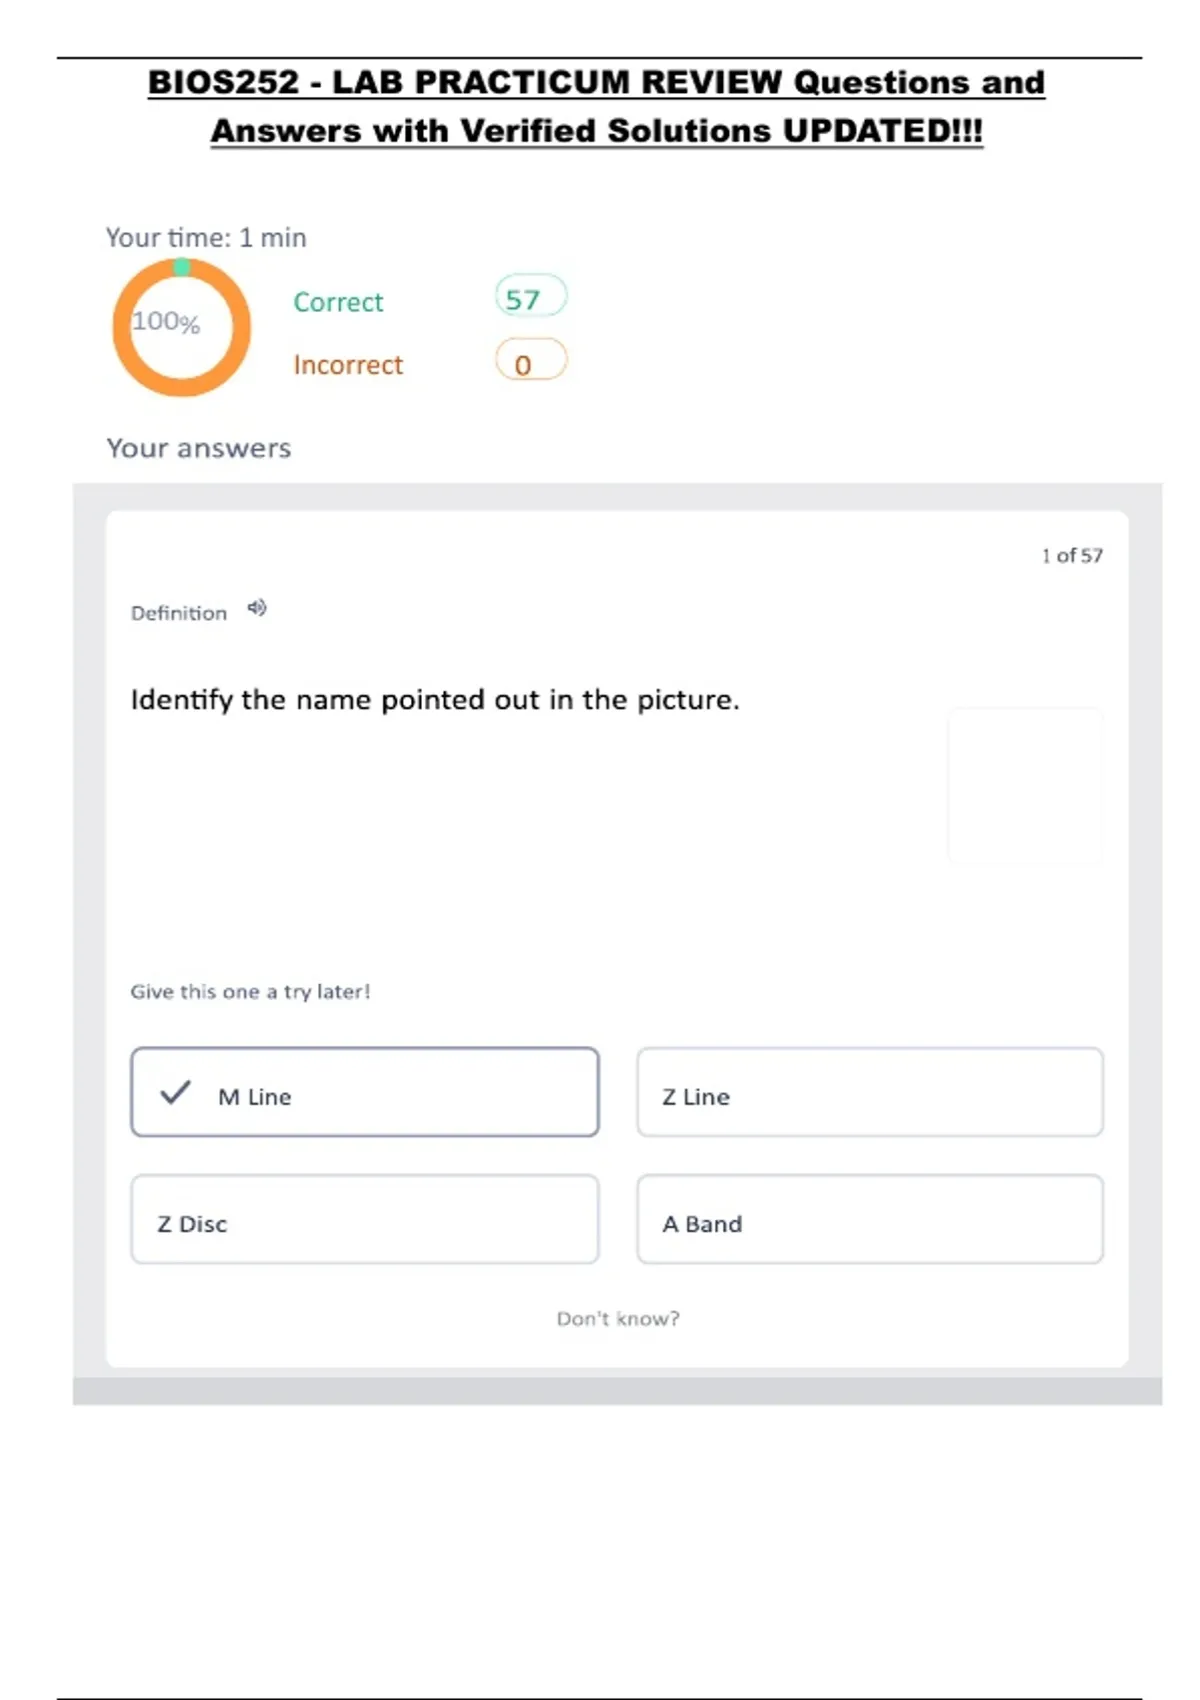This screenshot has width=1200, height=1700.
Task: Click the "Don't know?" link
Action: pos(618,1319)
